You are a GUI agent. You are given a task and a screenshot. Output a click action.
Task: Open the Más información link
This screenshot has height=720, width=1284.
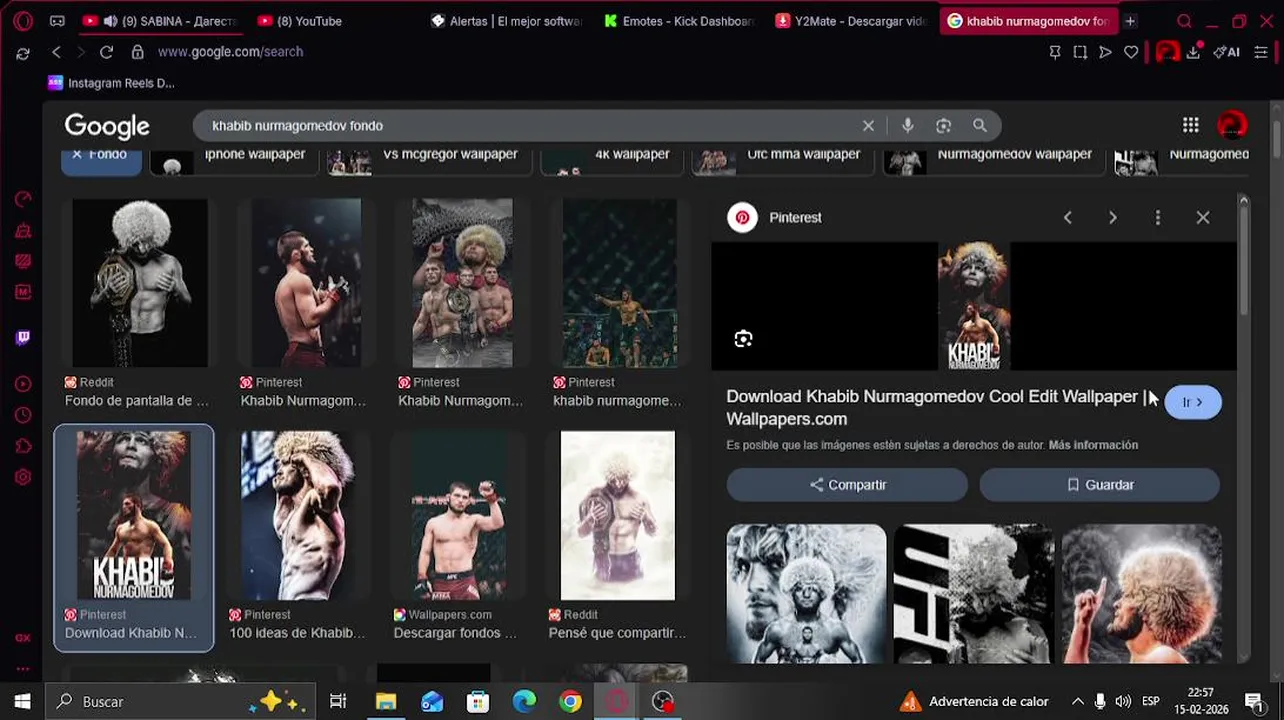coord(1093,445)
